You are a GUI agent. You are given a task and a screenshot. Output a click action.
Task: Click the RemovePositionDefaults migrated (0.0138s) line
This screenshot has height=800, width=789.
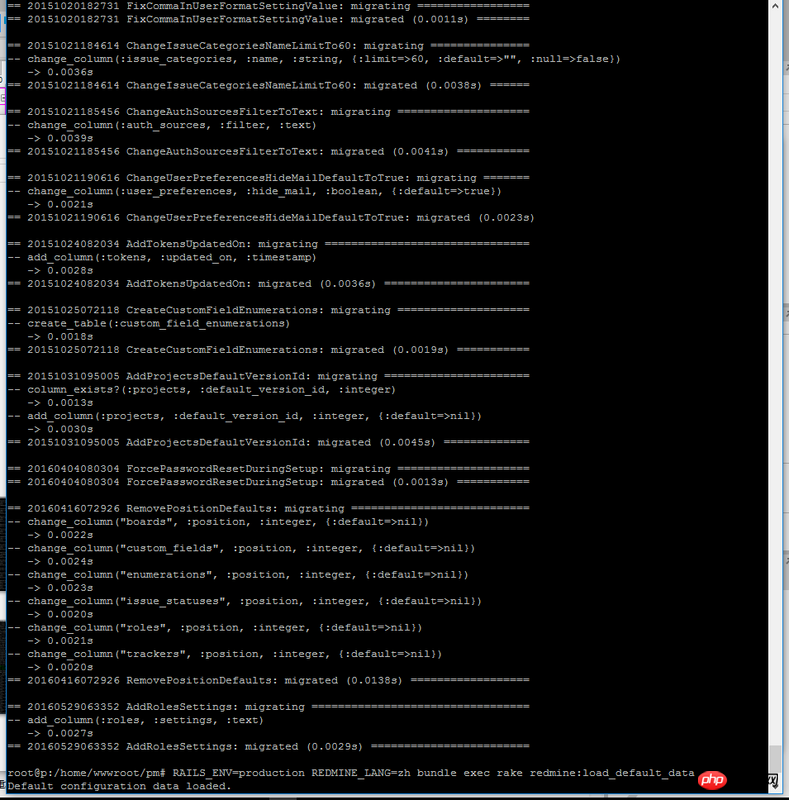269,681
